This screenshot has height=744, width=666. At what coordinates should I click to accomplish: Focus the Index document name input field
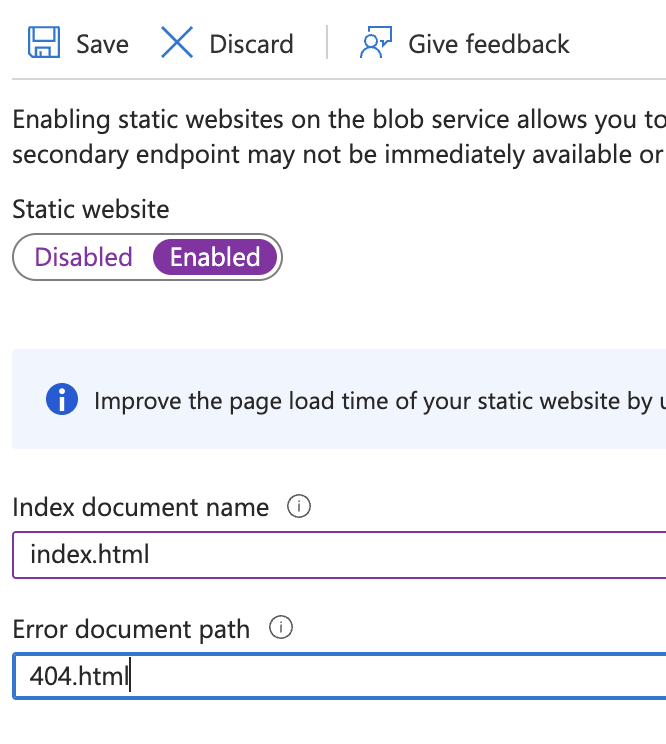point(339,555)
